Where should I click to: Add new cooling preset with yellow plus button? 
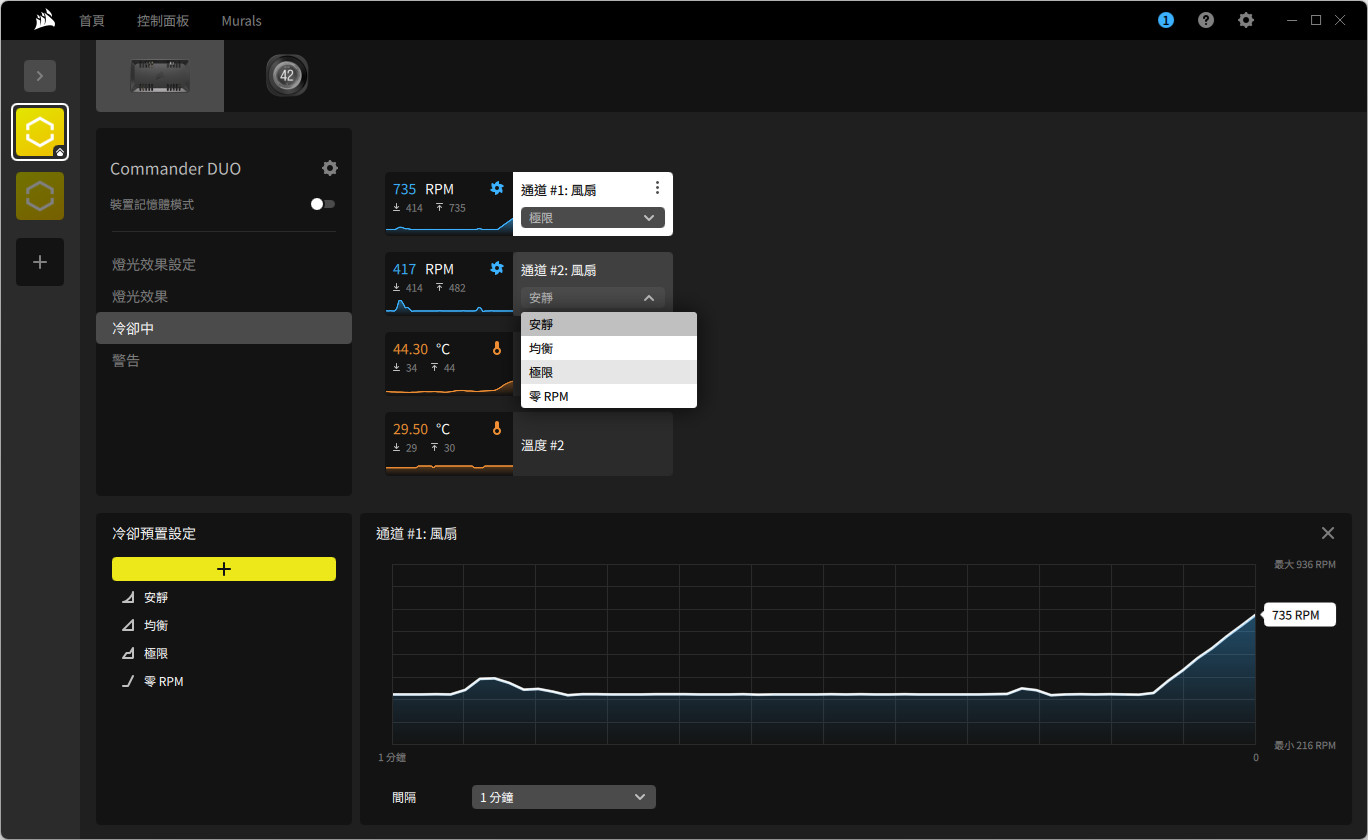[224, 569]
